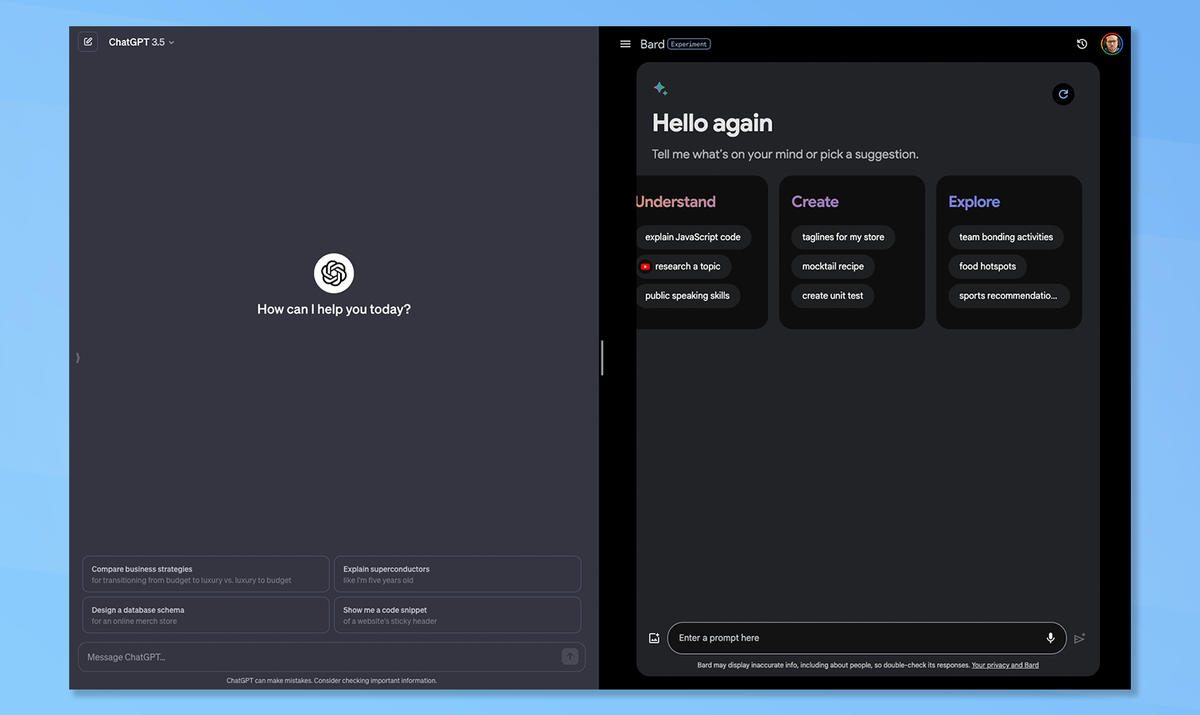Image resolution: width=1200 pixels, height=715 pixels.
Task: Open Bard's hamburger navigation menu
Action: tap(625, 43)
